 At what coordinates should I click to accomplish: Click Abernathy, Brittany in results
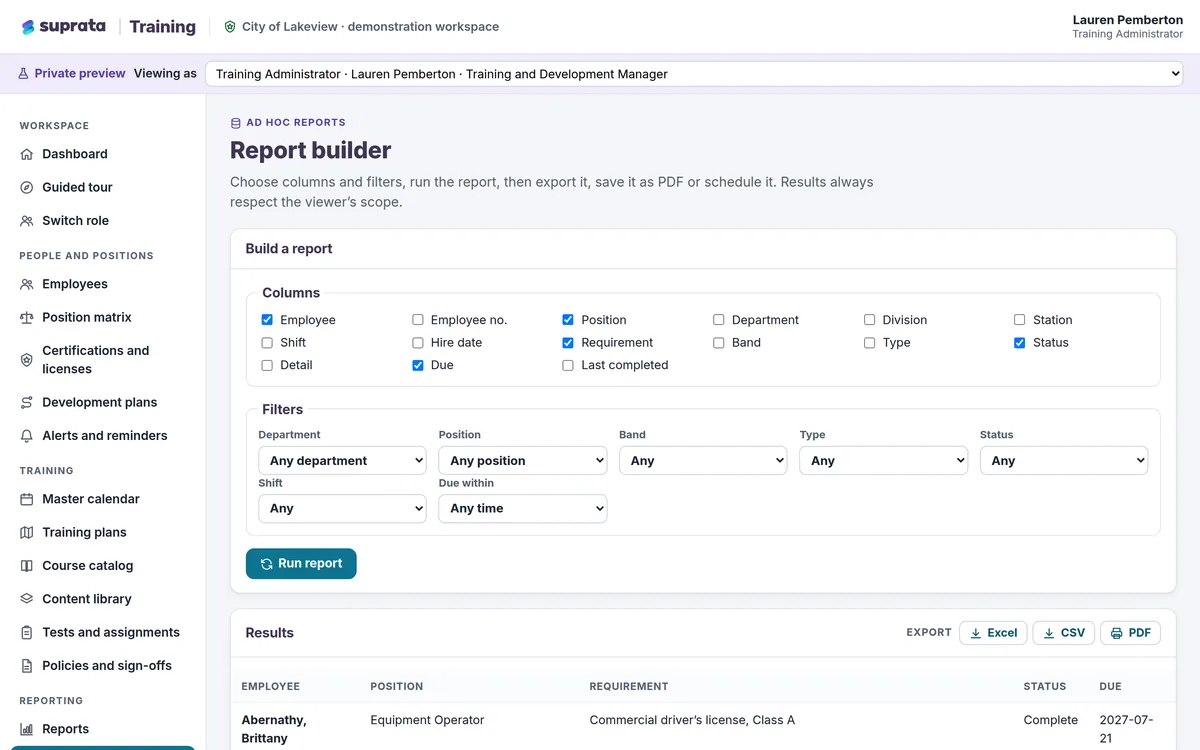[275, 729]
